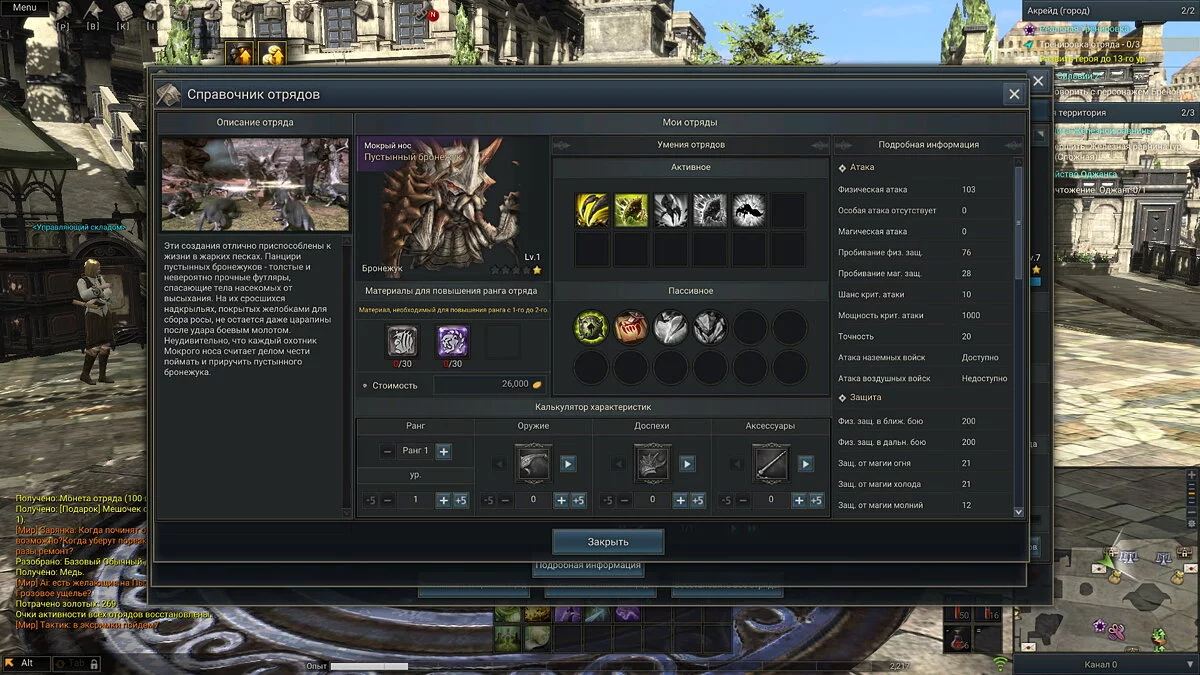Click the Подробная информация button behind window
This screenshot has height=675, width=1200.
coord(588,565)
